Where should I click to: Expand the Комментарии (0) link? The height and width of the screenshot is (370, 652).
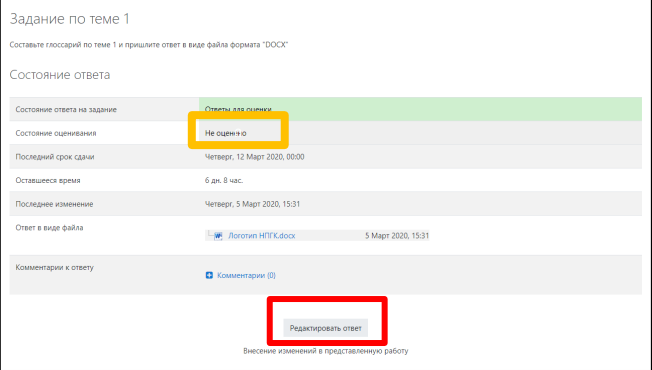246,275
